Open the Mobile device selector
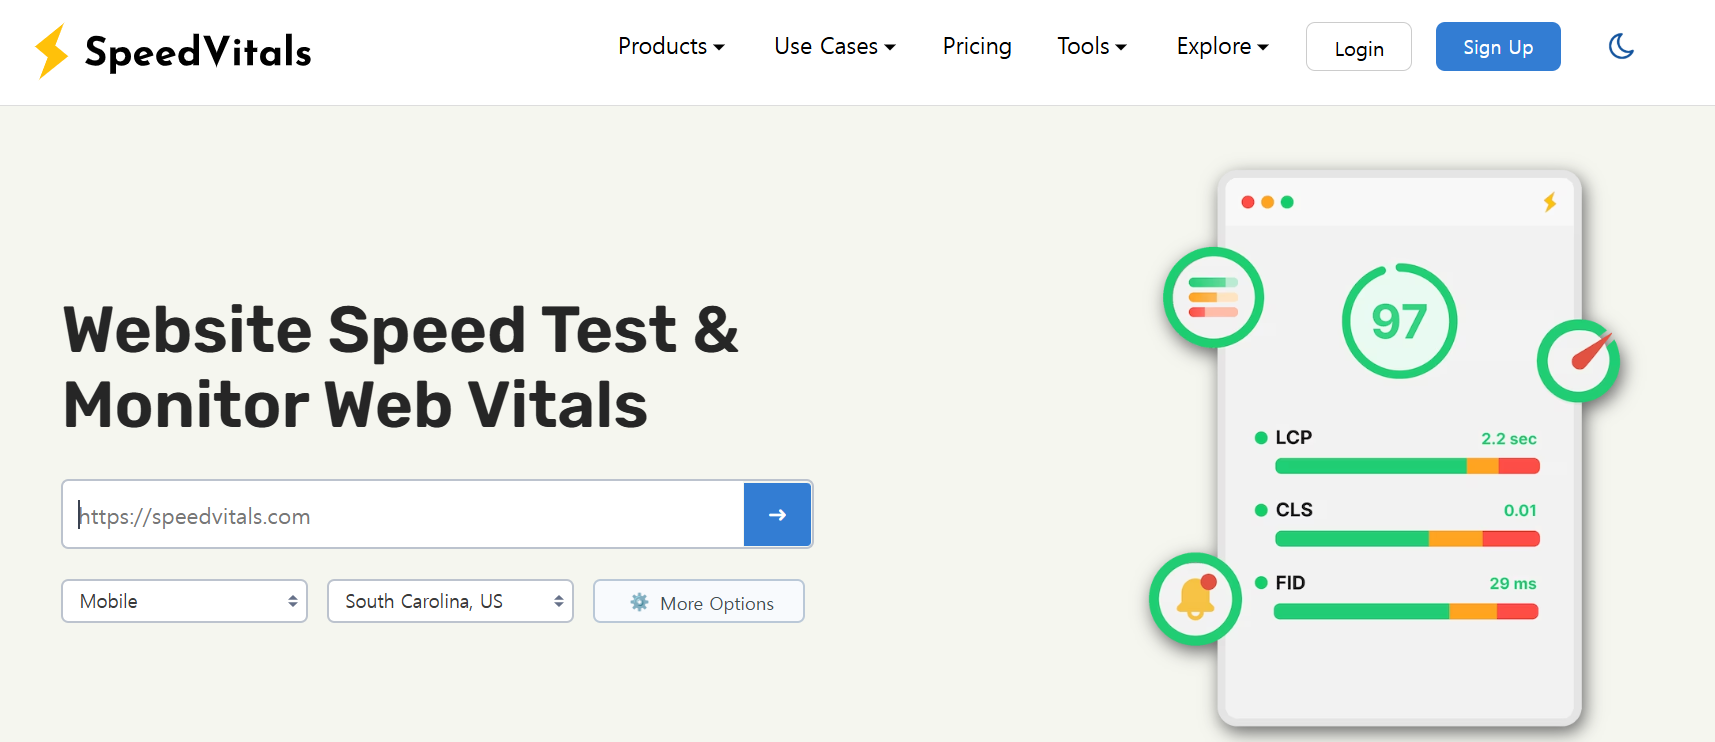 (x=184, y=601)
